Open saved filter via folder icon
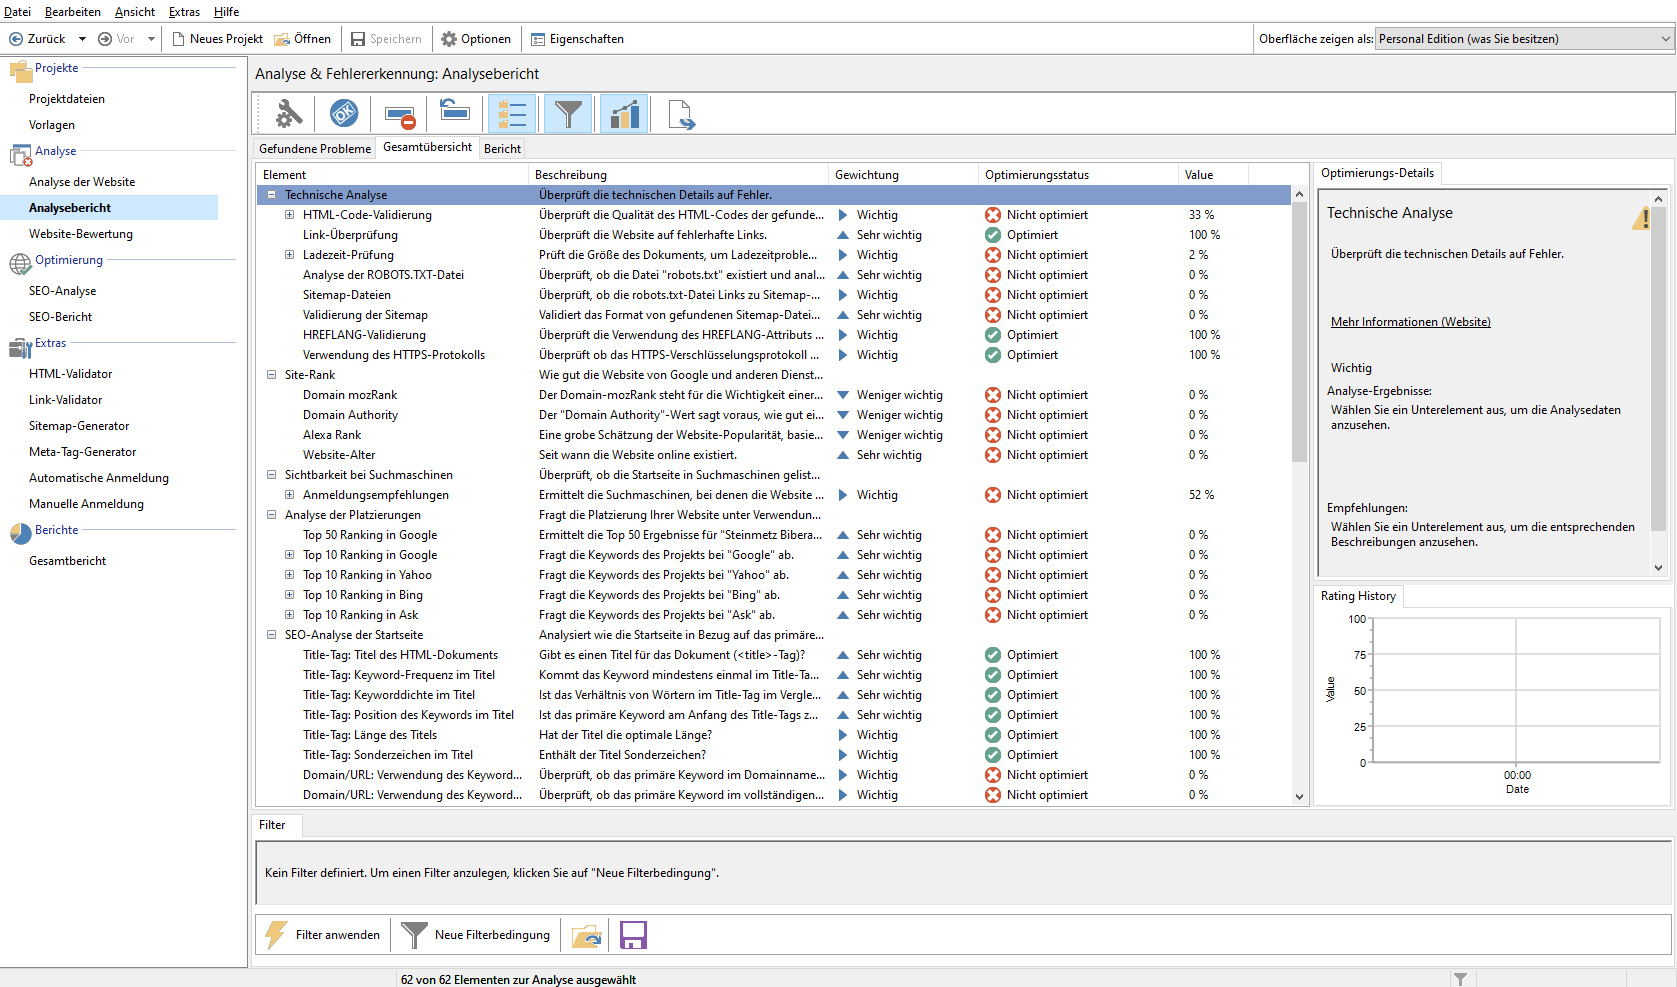The width and height of the screenshot is (1677, 987). (587, 936)
